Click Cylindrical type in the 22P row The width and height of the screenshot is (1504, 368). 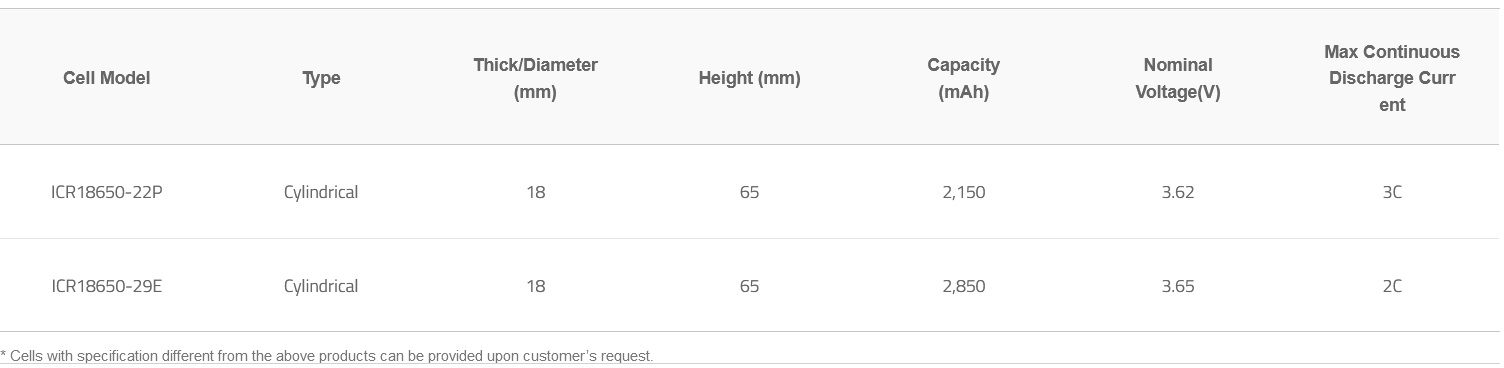click(321, 192)
